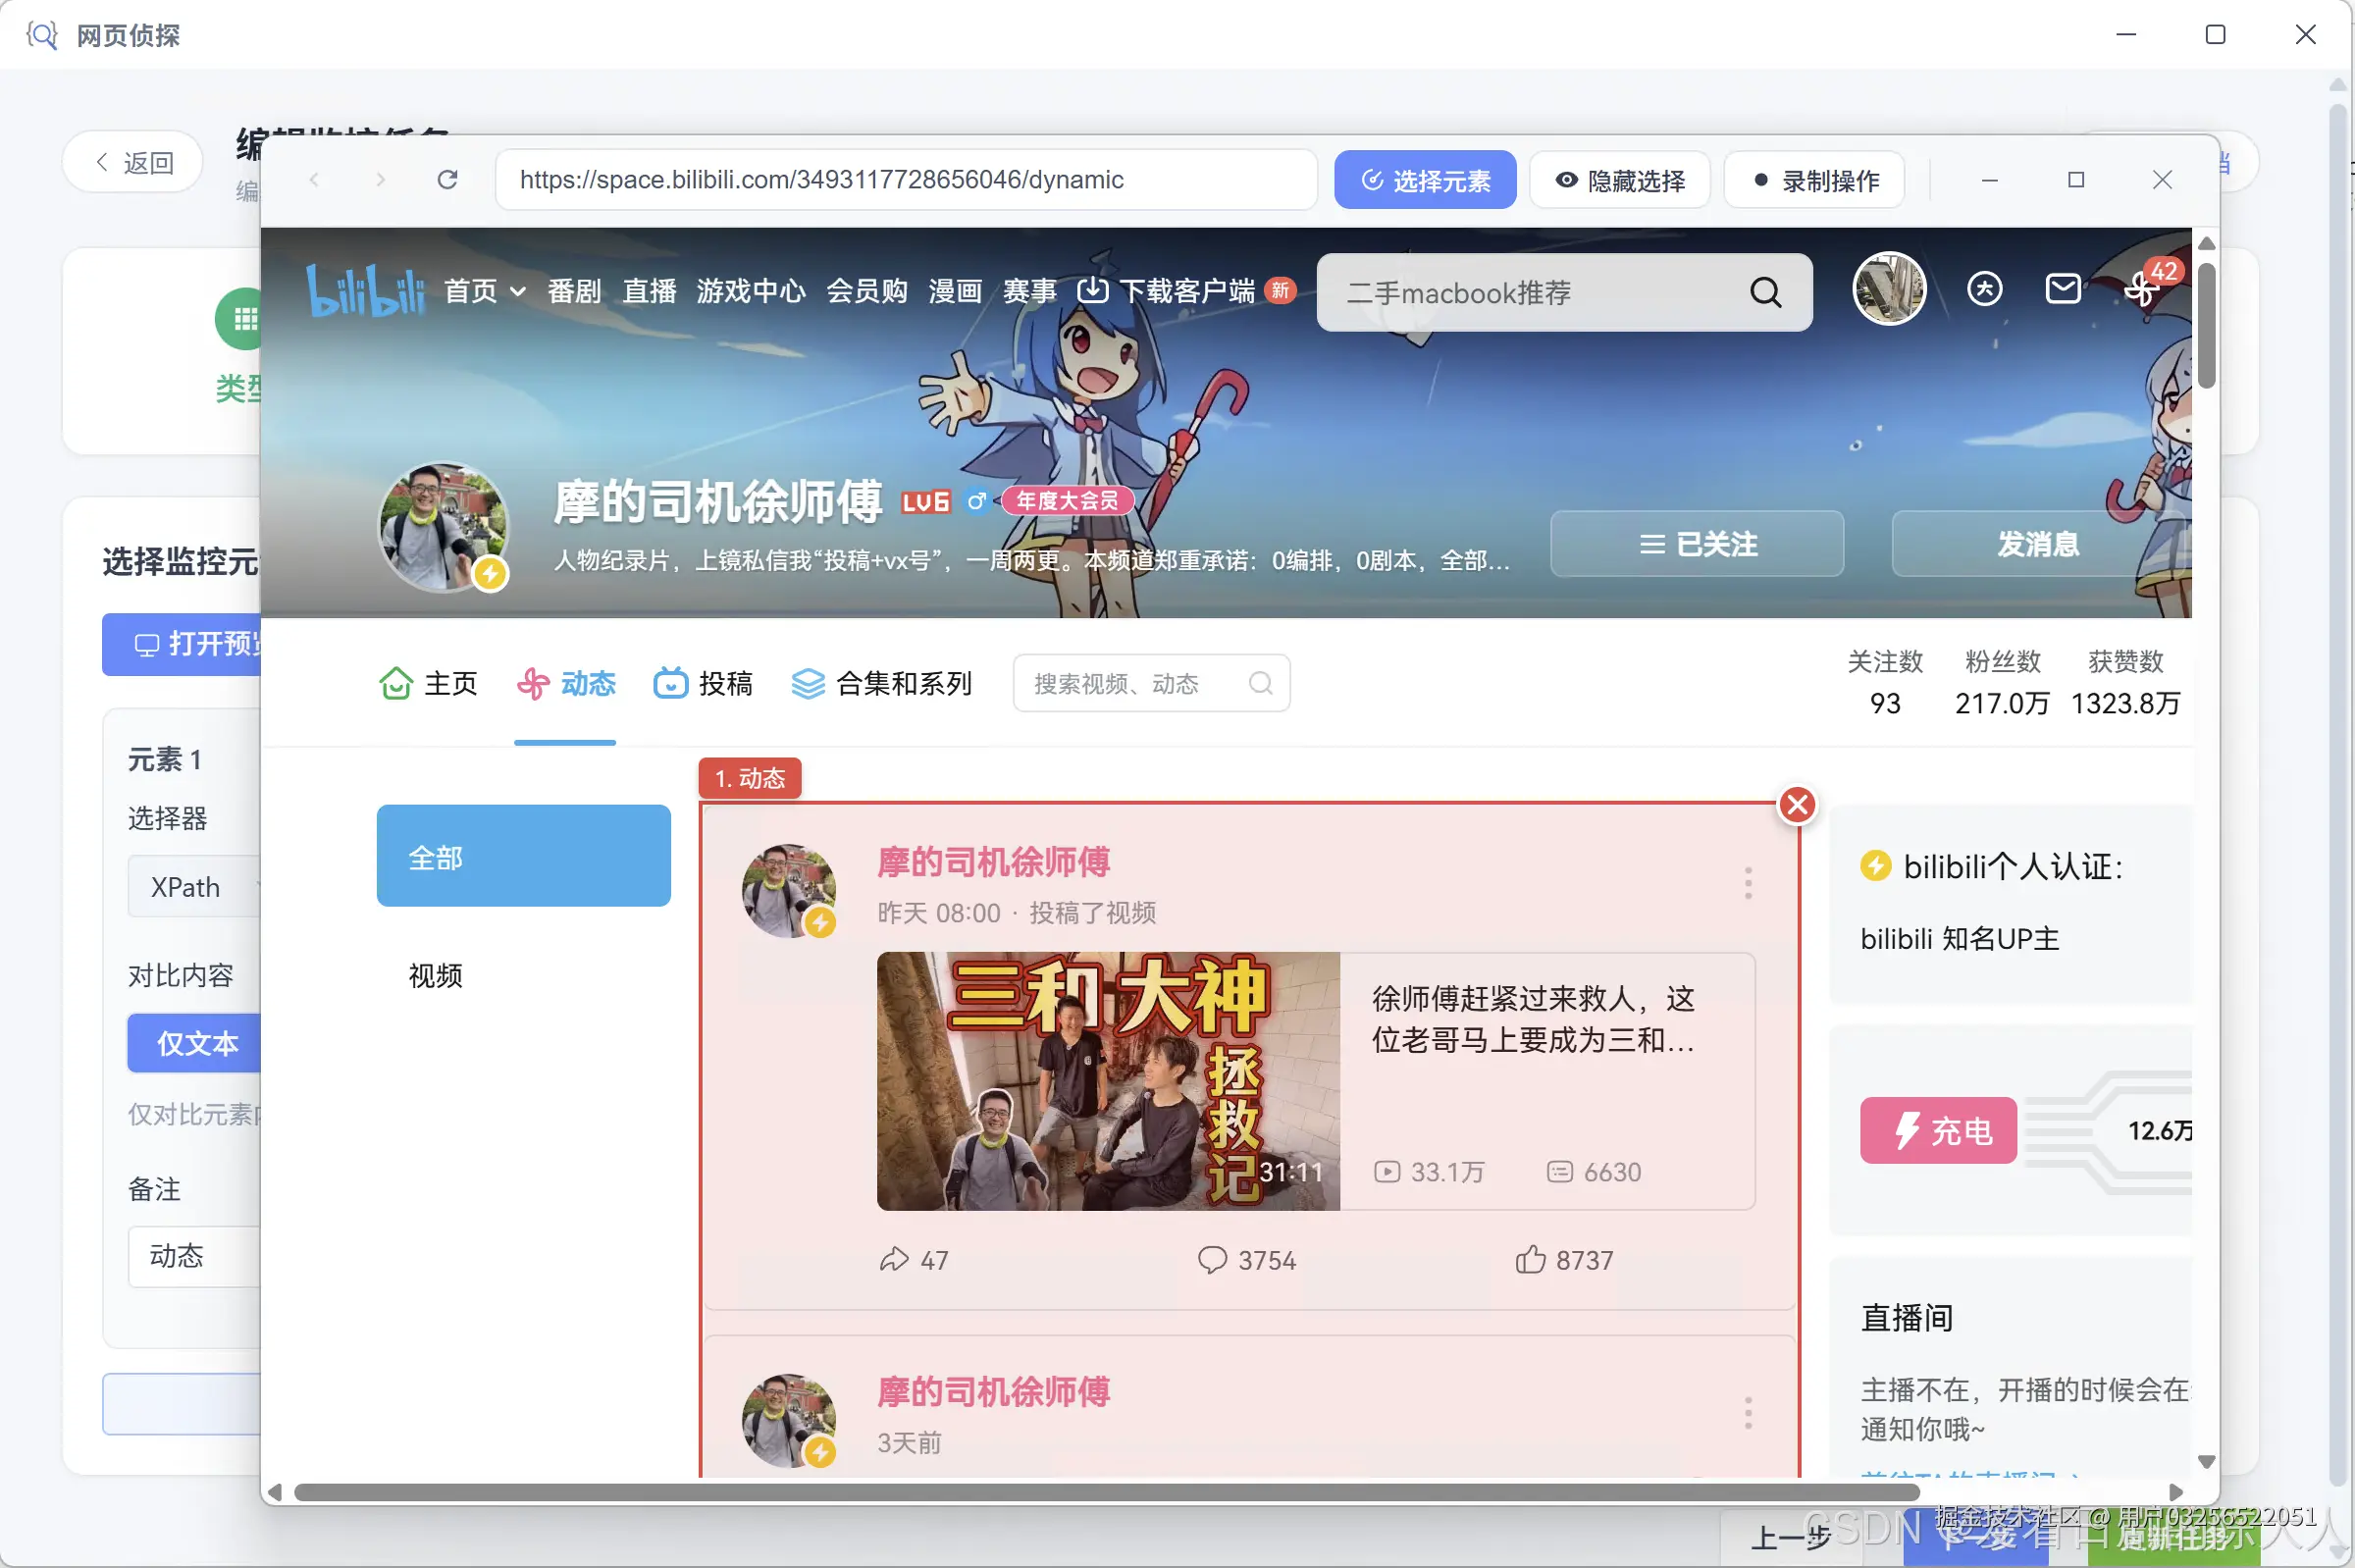
Task: Open 直播 in bilibili navigation
Action: click(x=649, y=291)
